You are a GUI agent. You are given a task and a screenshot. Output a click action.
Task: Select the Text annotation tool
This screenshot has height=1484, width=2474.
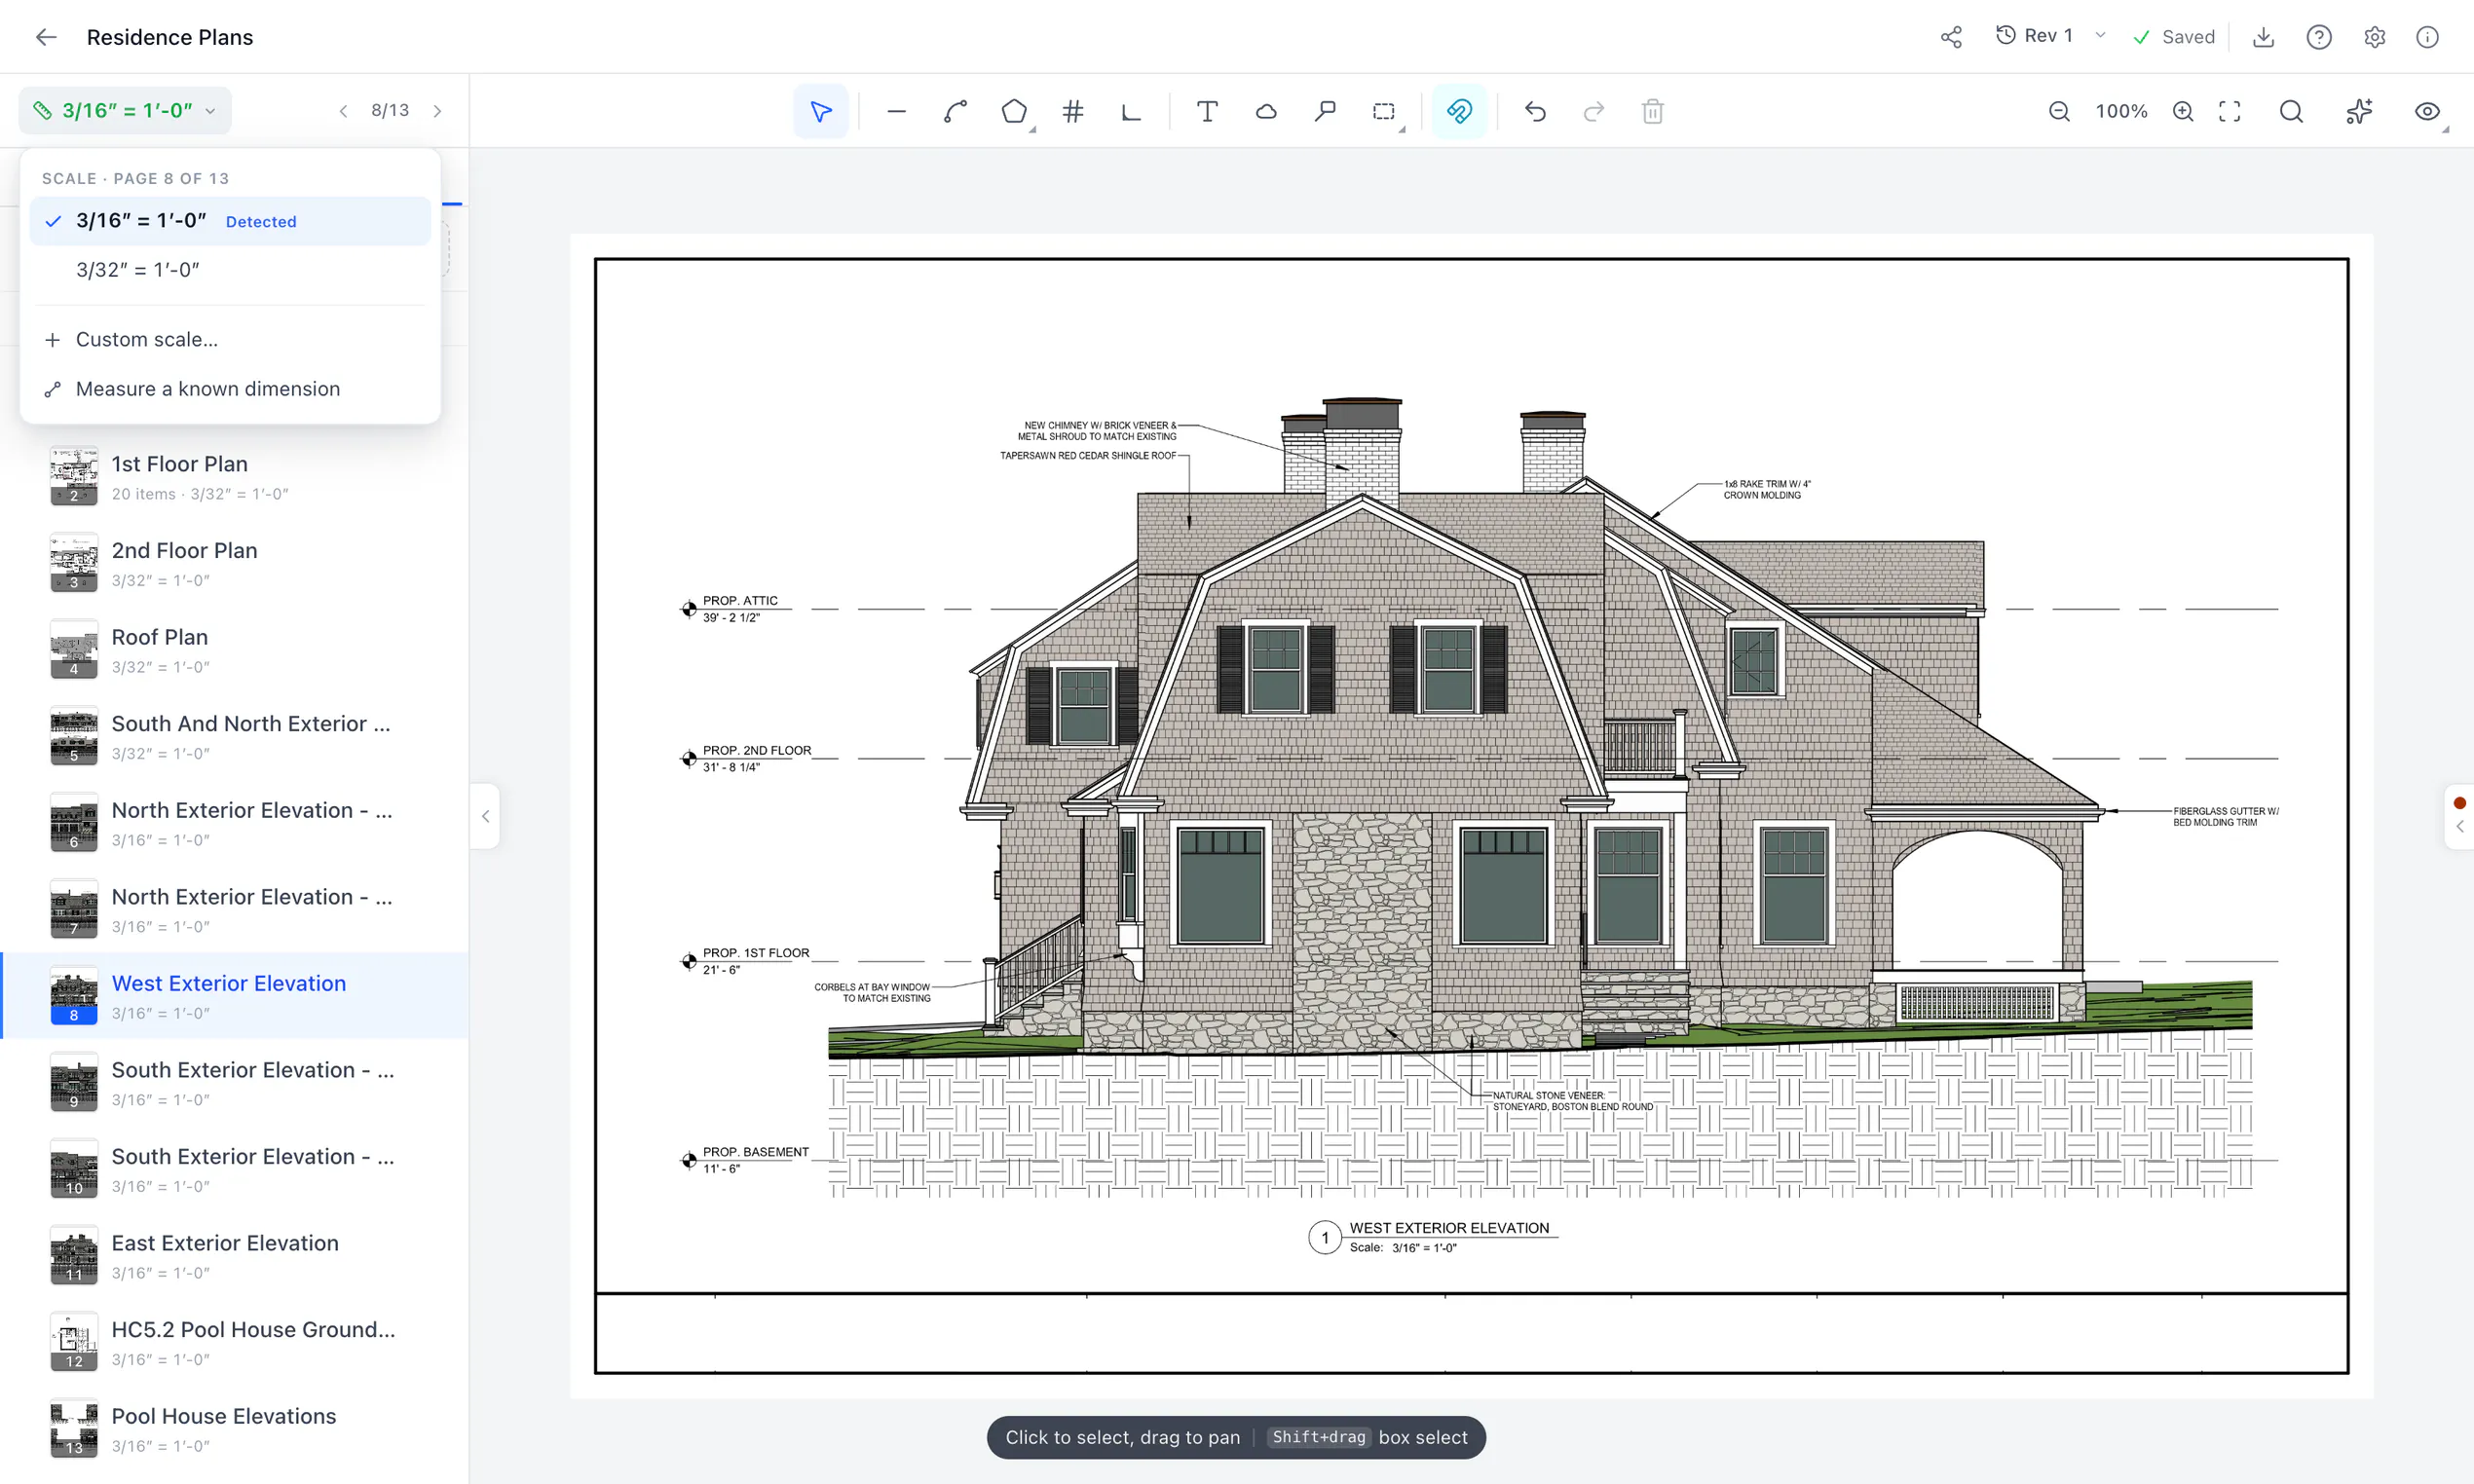(x=1207, y=111)
